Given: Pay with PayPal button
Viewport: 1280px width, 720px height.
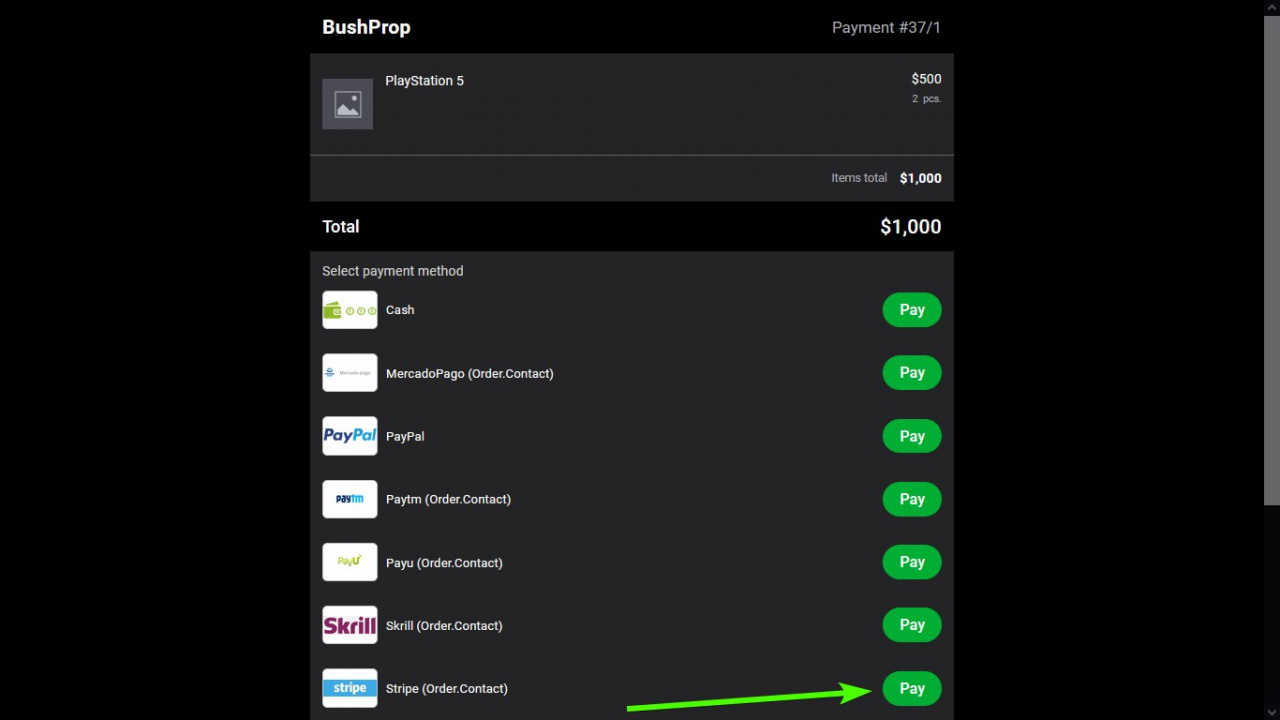Looking at the screenshot, I should [x=912, y=436].
